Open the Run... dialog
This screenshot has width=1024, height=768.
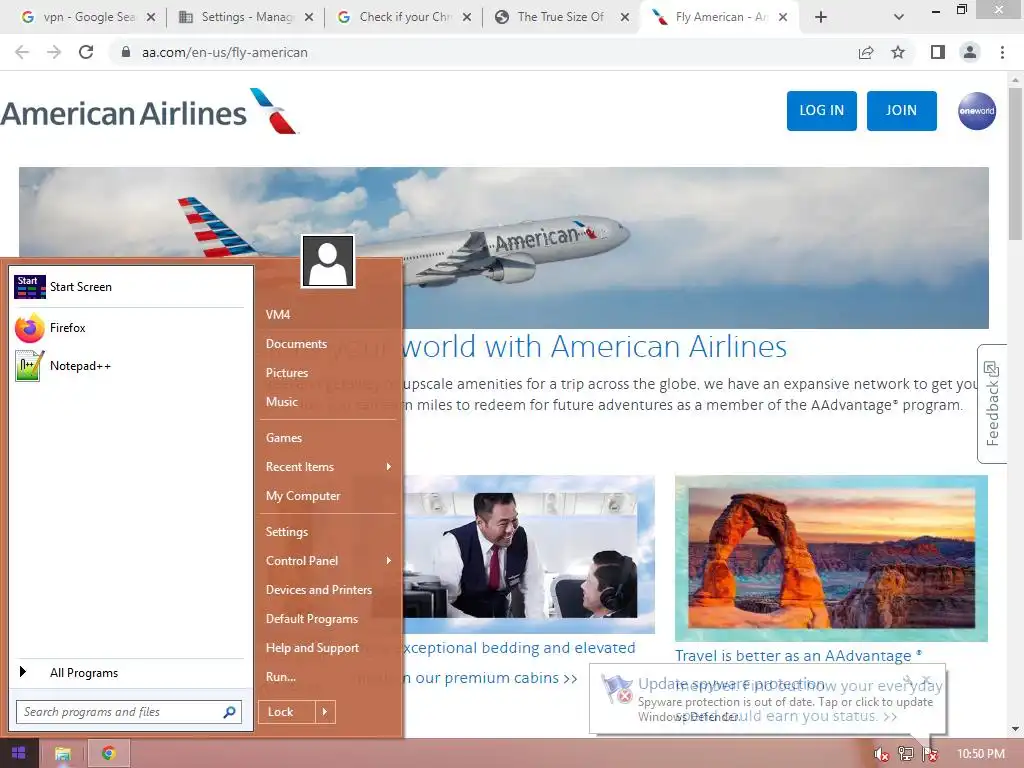pos(281,677)
